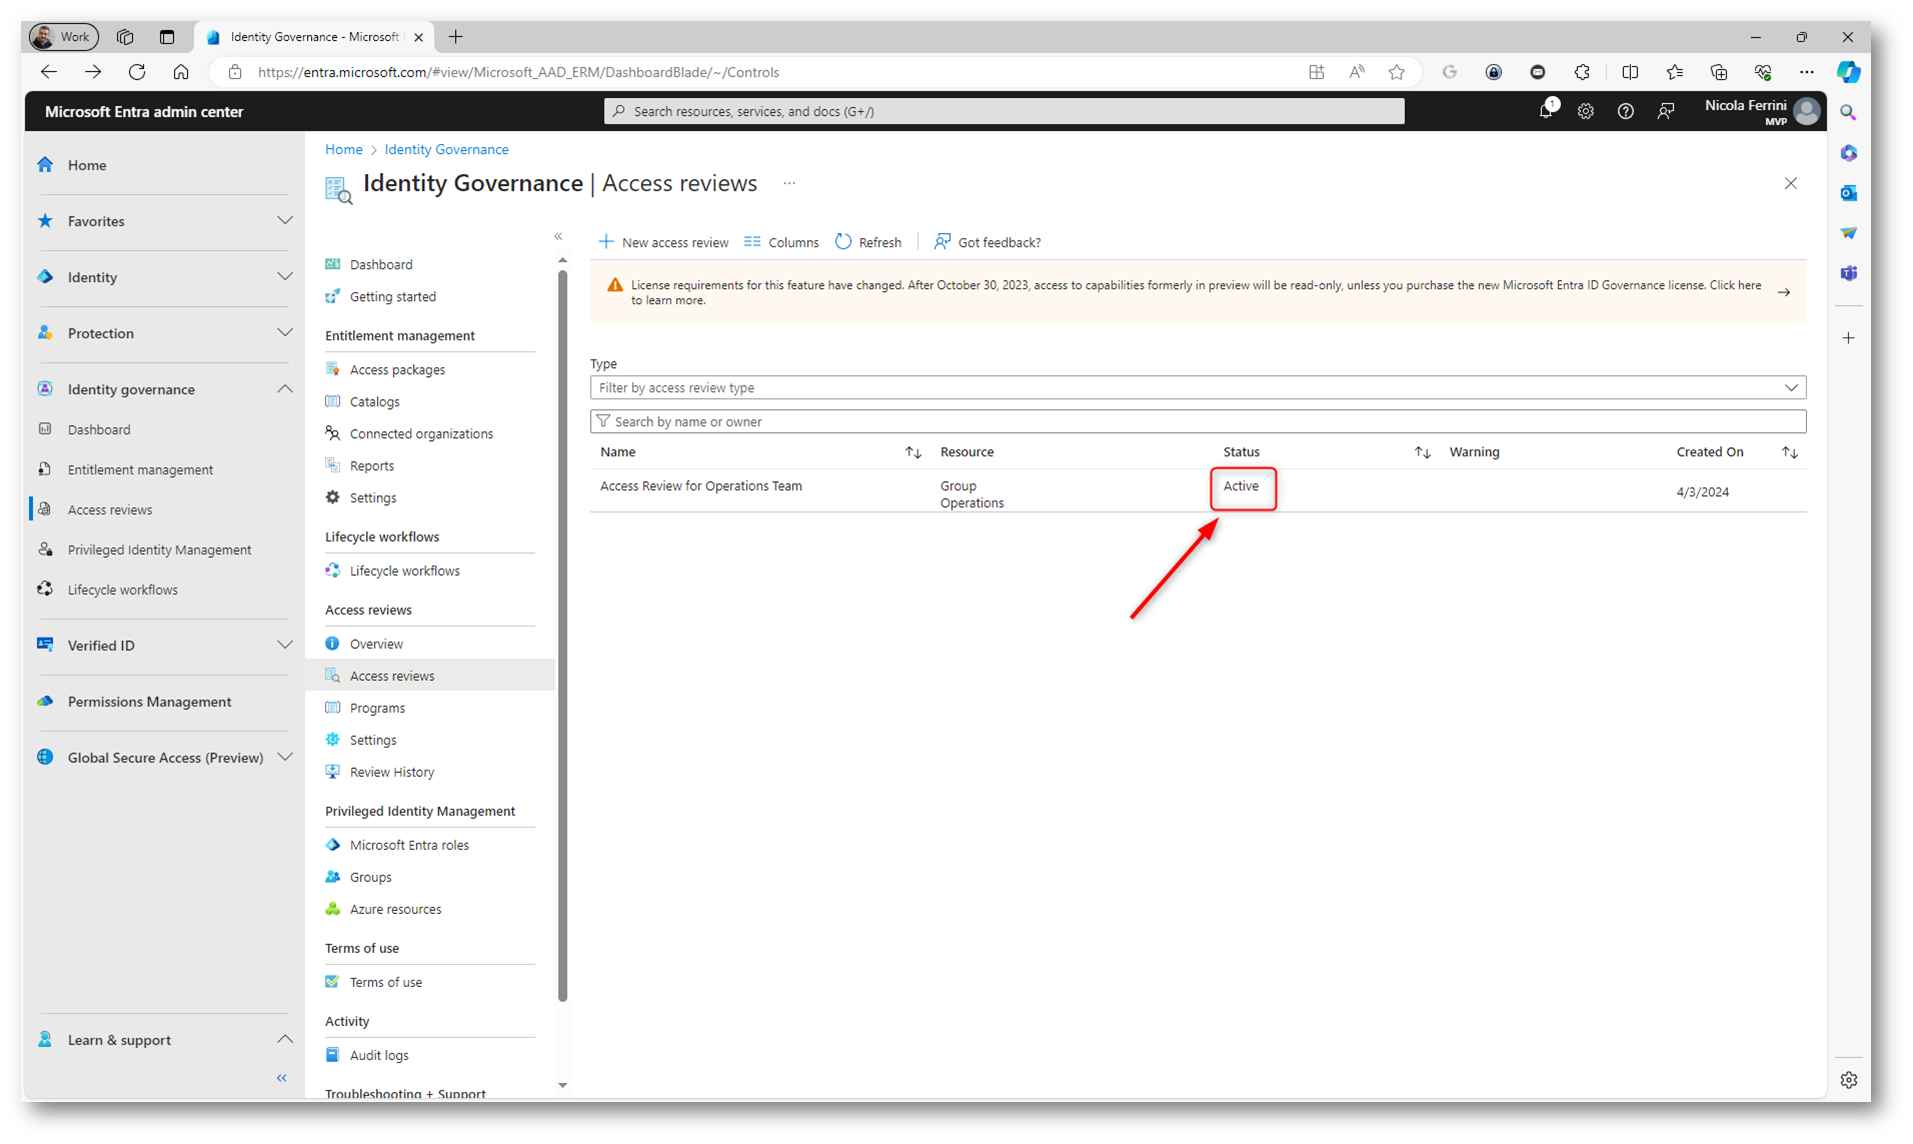Click New access review button
The width and height of the screenshot is (1913, 1144).
pos(663,242)
